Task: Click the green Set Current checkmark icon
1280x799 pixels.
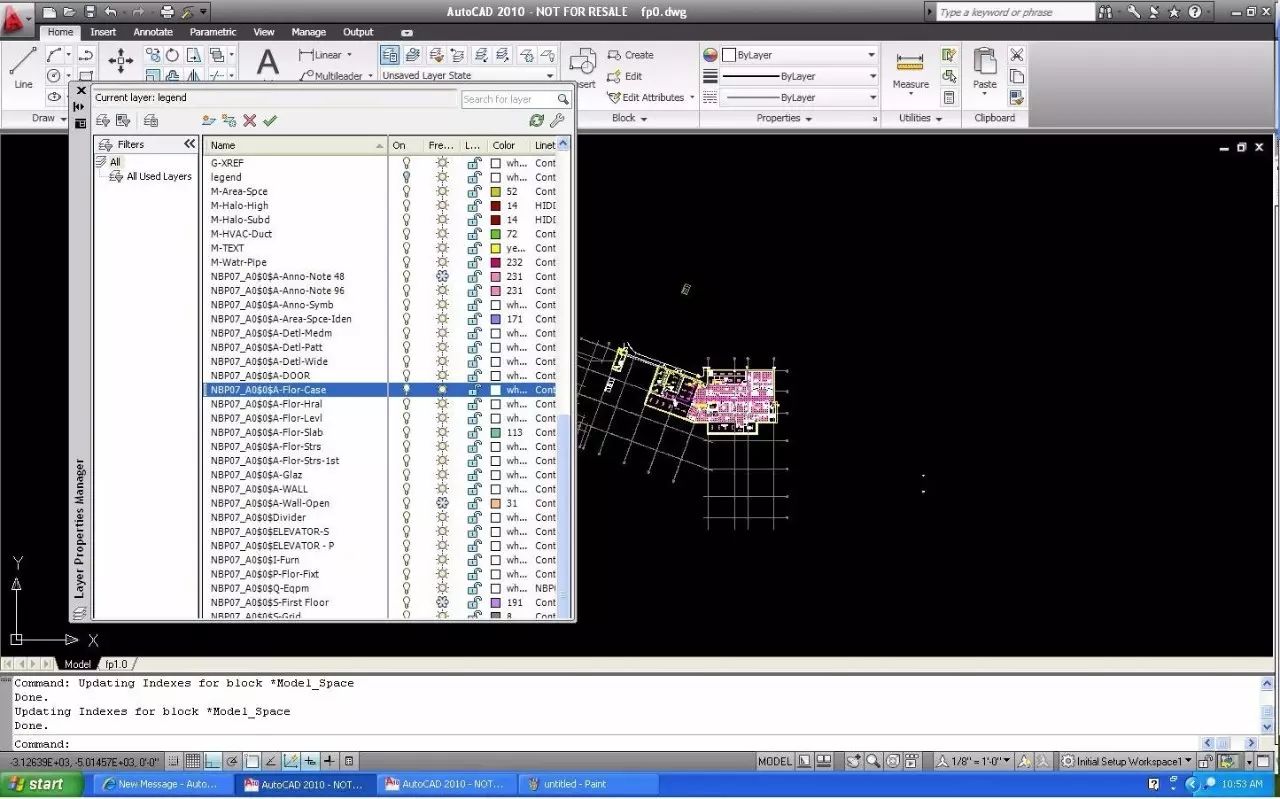Action: (x=270, y=120)
